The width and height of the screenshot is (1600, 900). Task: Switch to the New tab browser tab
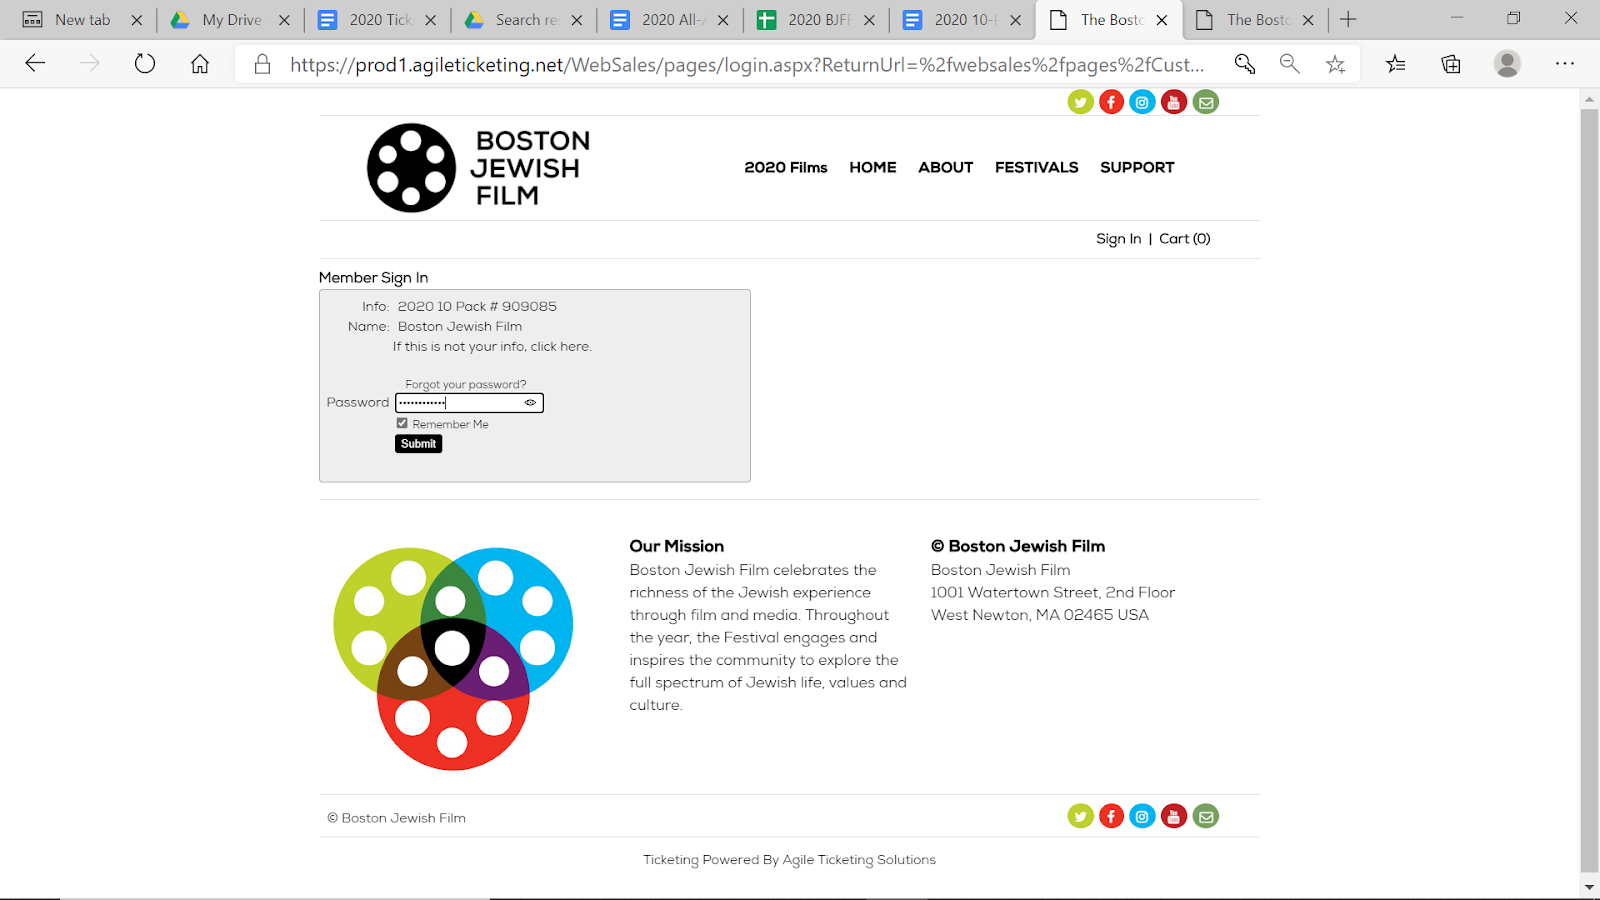[83, 20]
